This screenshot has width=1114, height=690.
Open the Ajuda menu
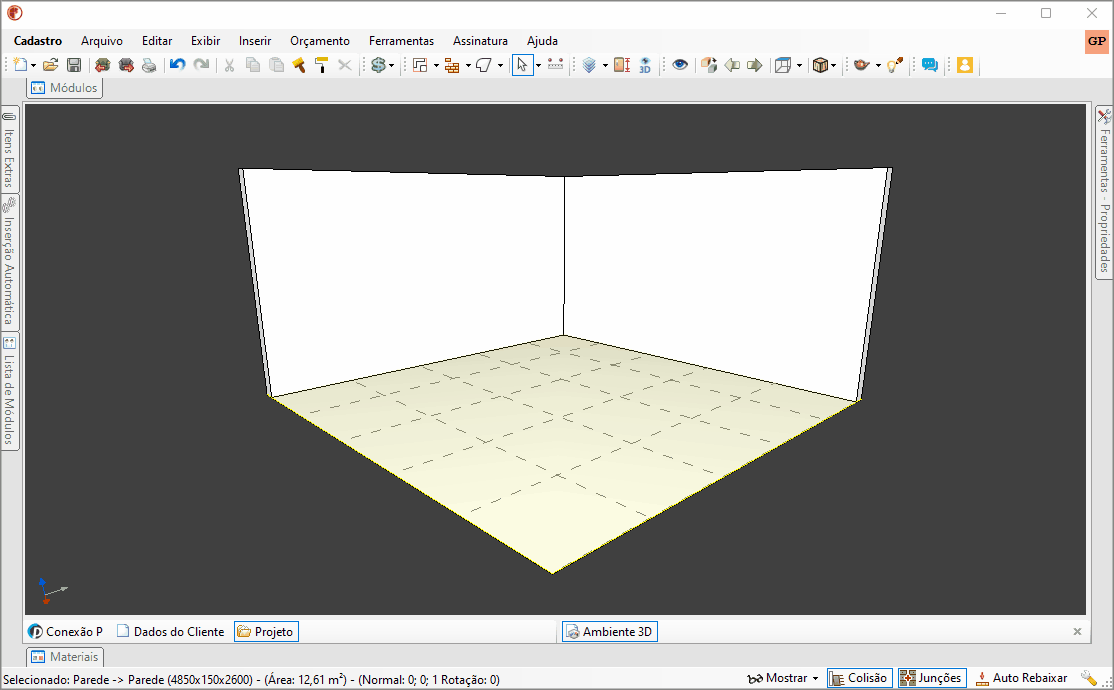pos(542,41)
